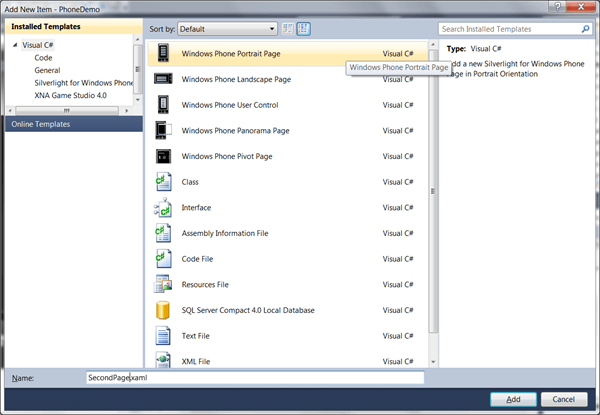600x415 pixels.
Task: Click the Cancel button
Action: coord(564,399)
